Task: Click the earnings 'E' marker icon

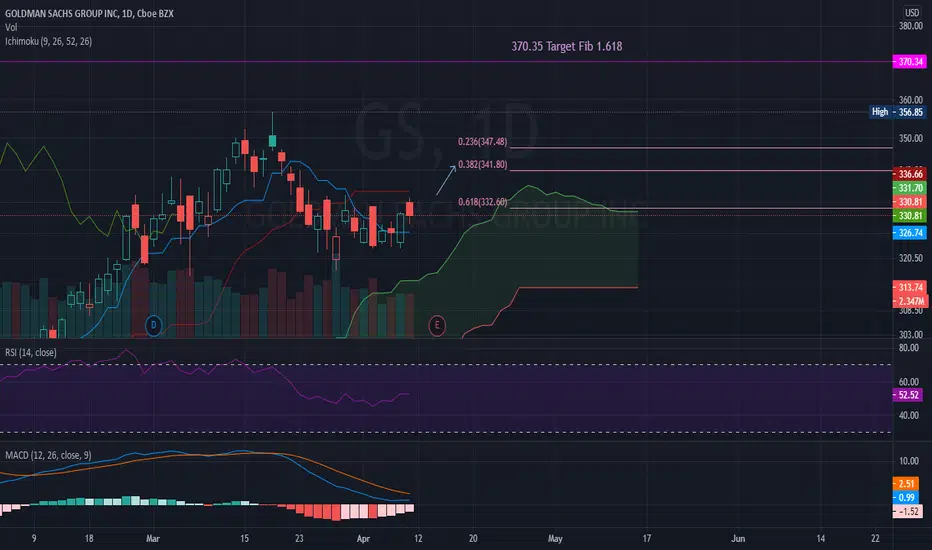Action: click(437, 325)
